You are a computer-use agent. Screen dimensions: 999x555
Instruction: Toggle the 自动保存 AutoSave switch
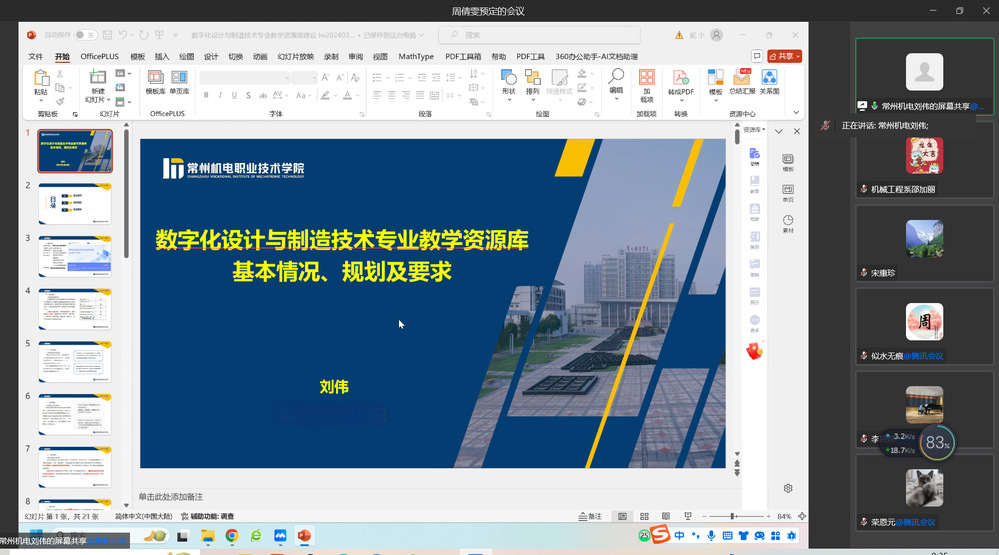[x=85, y=35]
